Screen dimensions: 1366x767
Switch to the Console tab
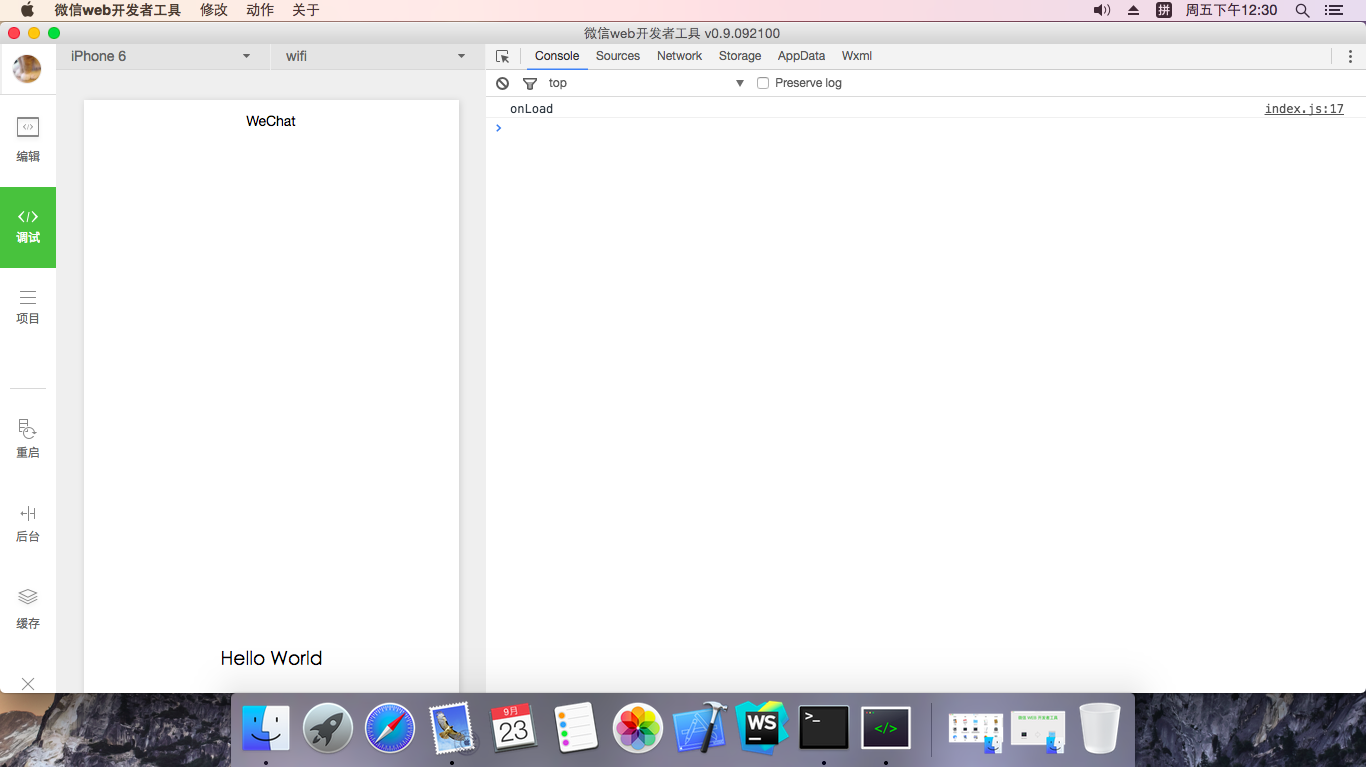[557, 56]
